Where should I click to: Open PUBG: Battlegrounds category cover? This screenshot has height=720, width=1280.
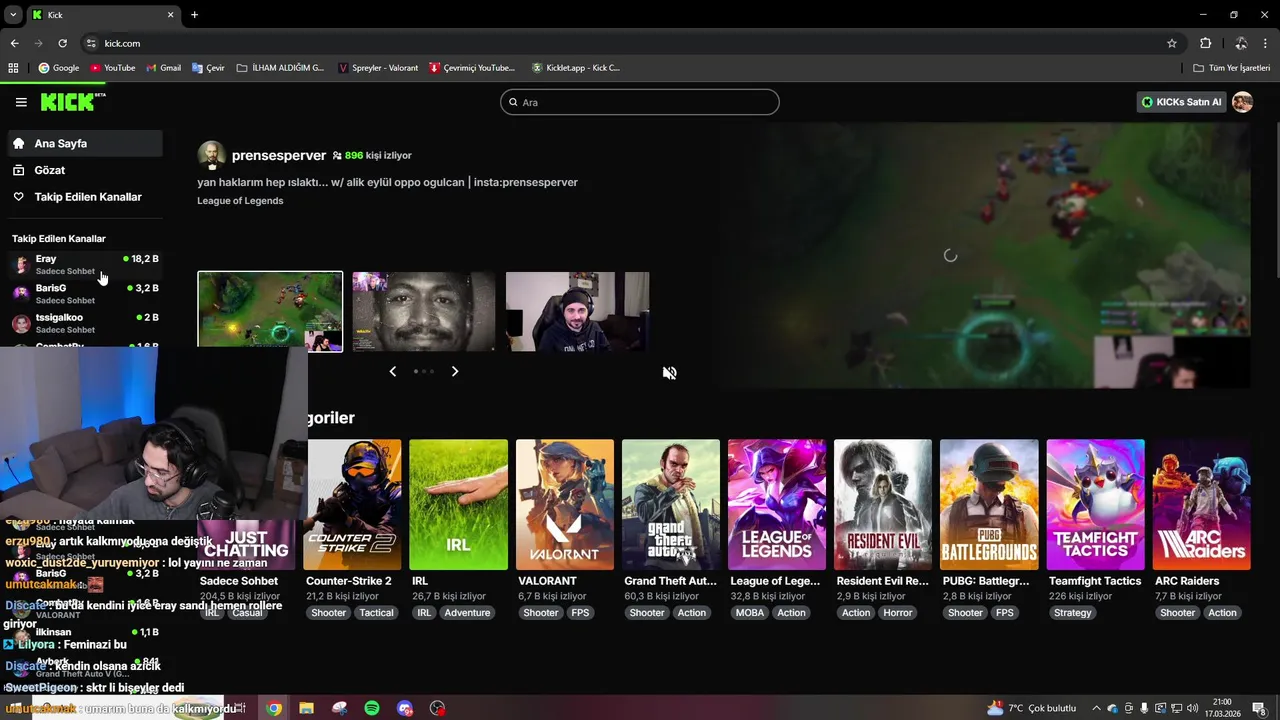(x=989, y=505)
